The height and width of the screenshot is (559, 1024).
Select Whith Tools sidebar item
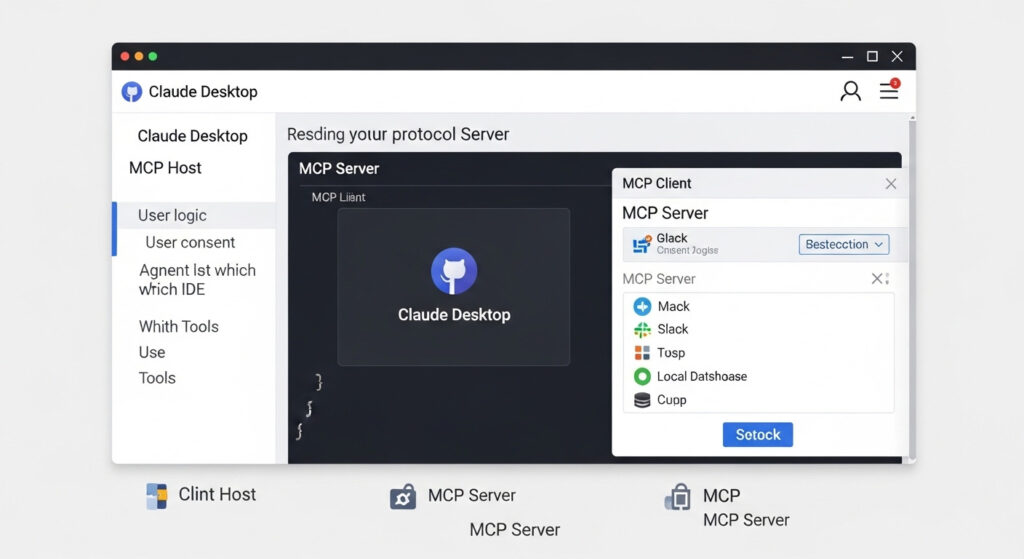[178, 327]
